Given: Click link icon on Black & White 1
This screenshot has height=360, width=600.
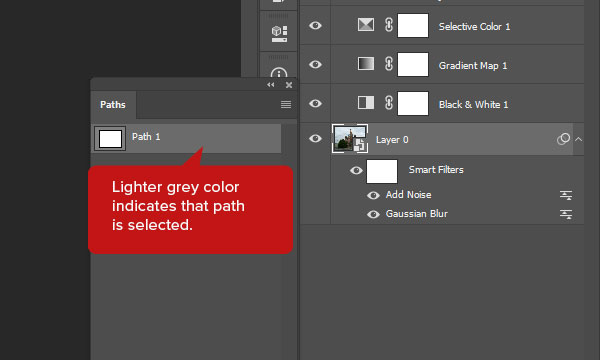Looking at the screenshot, I should [x=388, y=103].
